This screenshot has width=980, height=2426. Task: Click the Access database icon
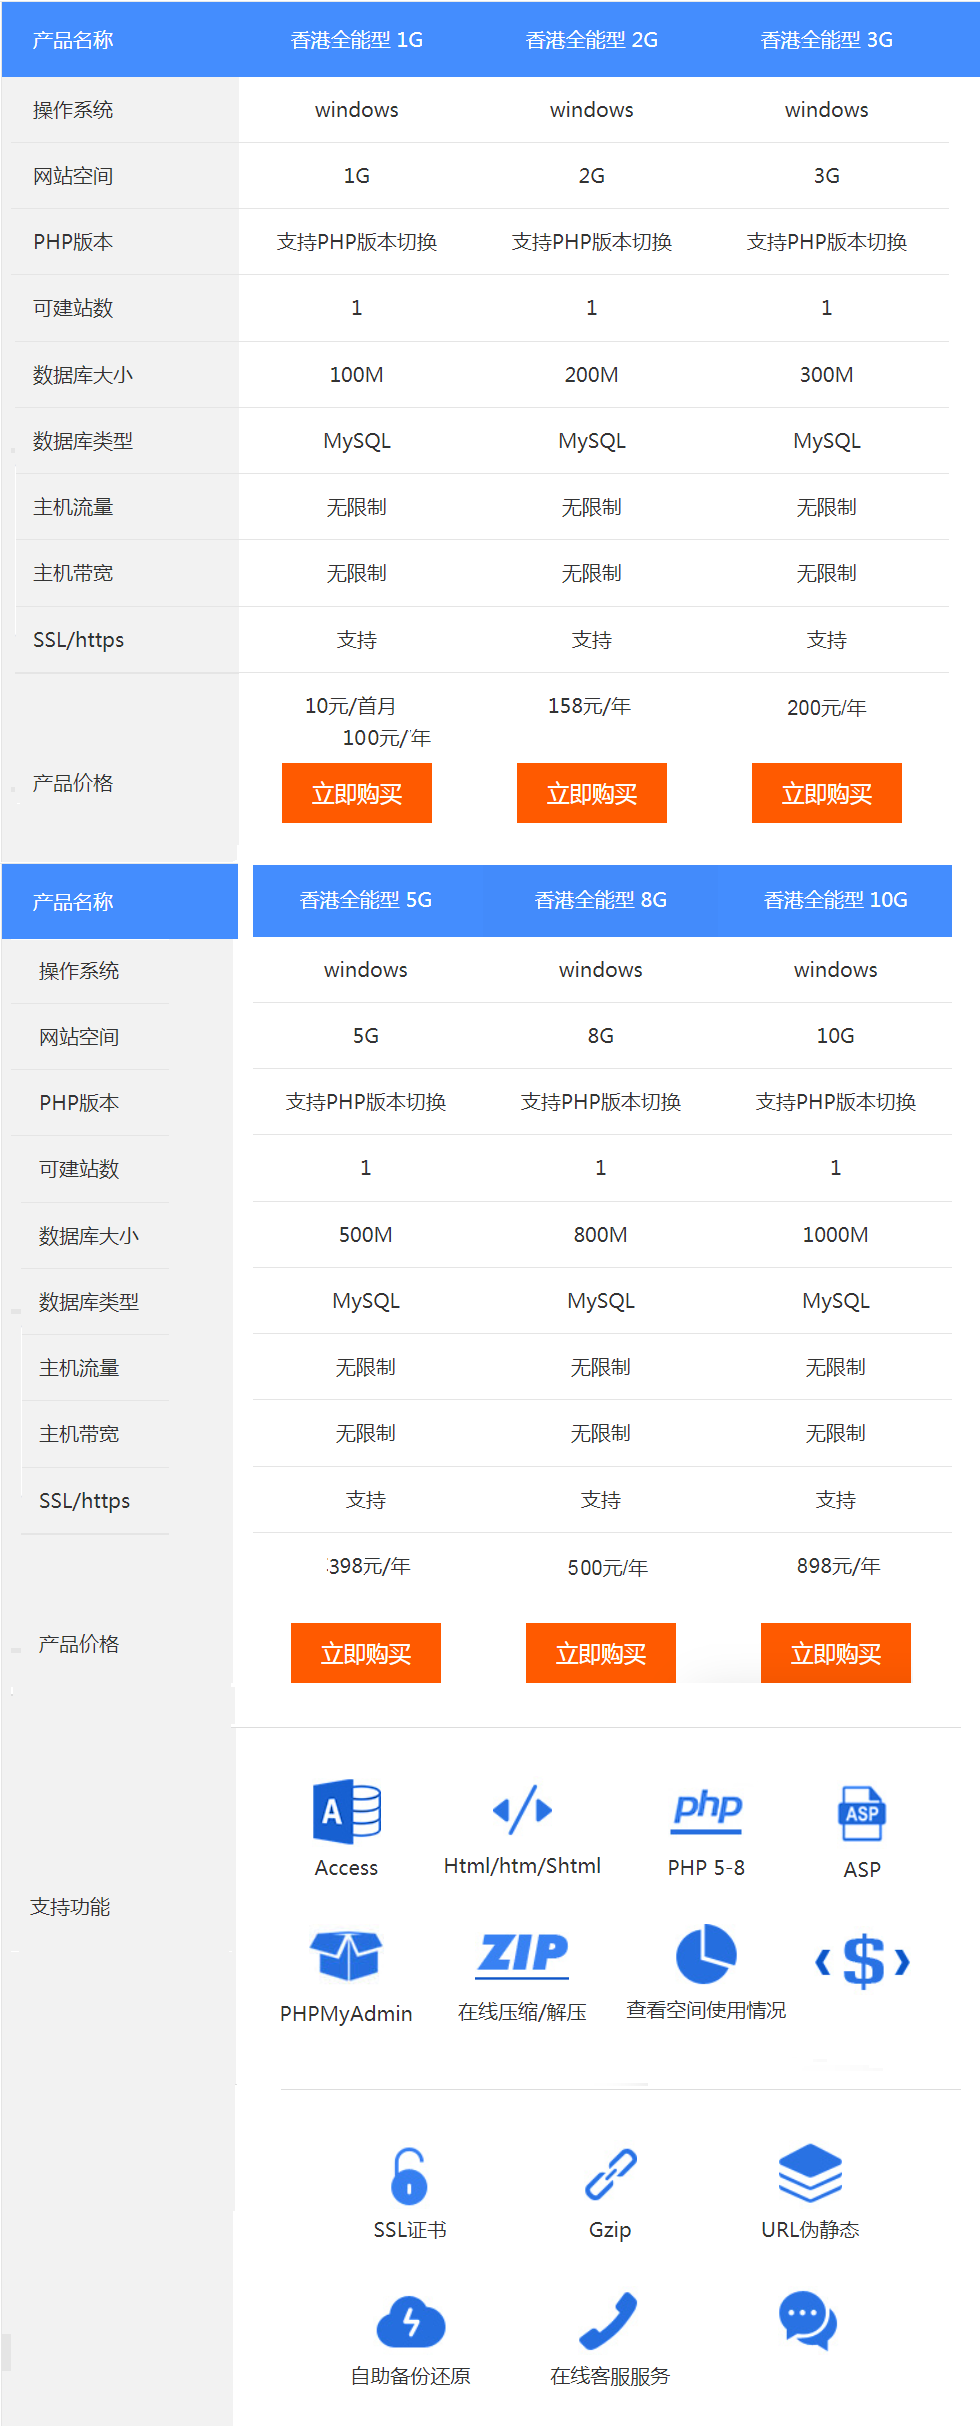coord(346,1811)
